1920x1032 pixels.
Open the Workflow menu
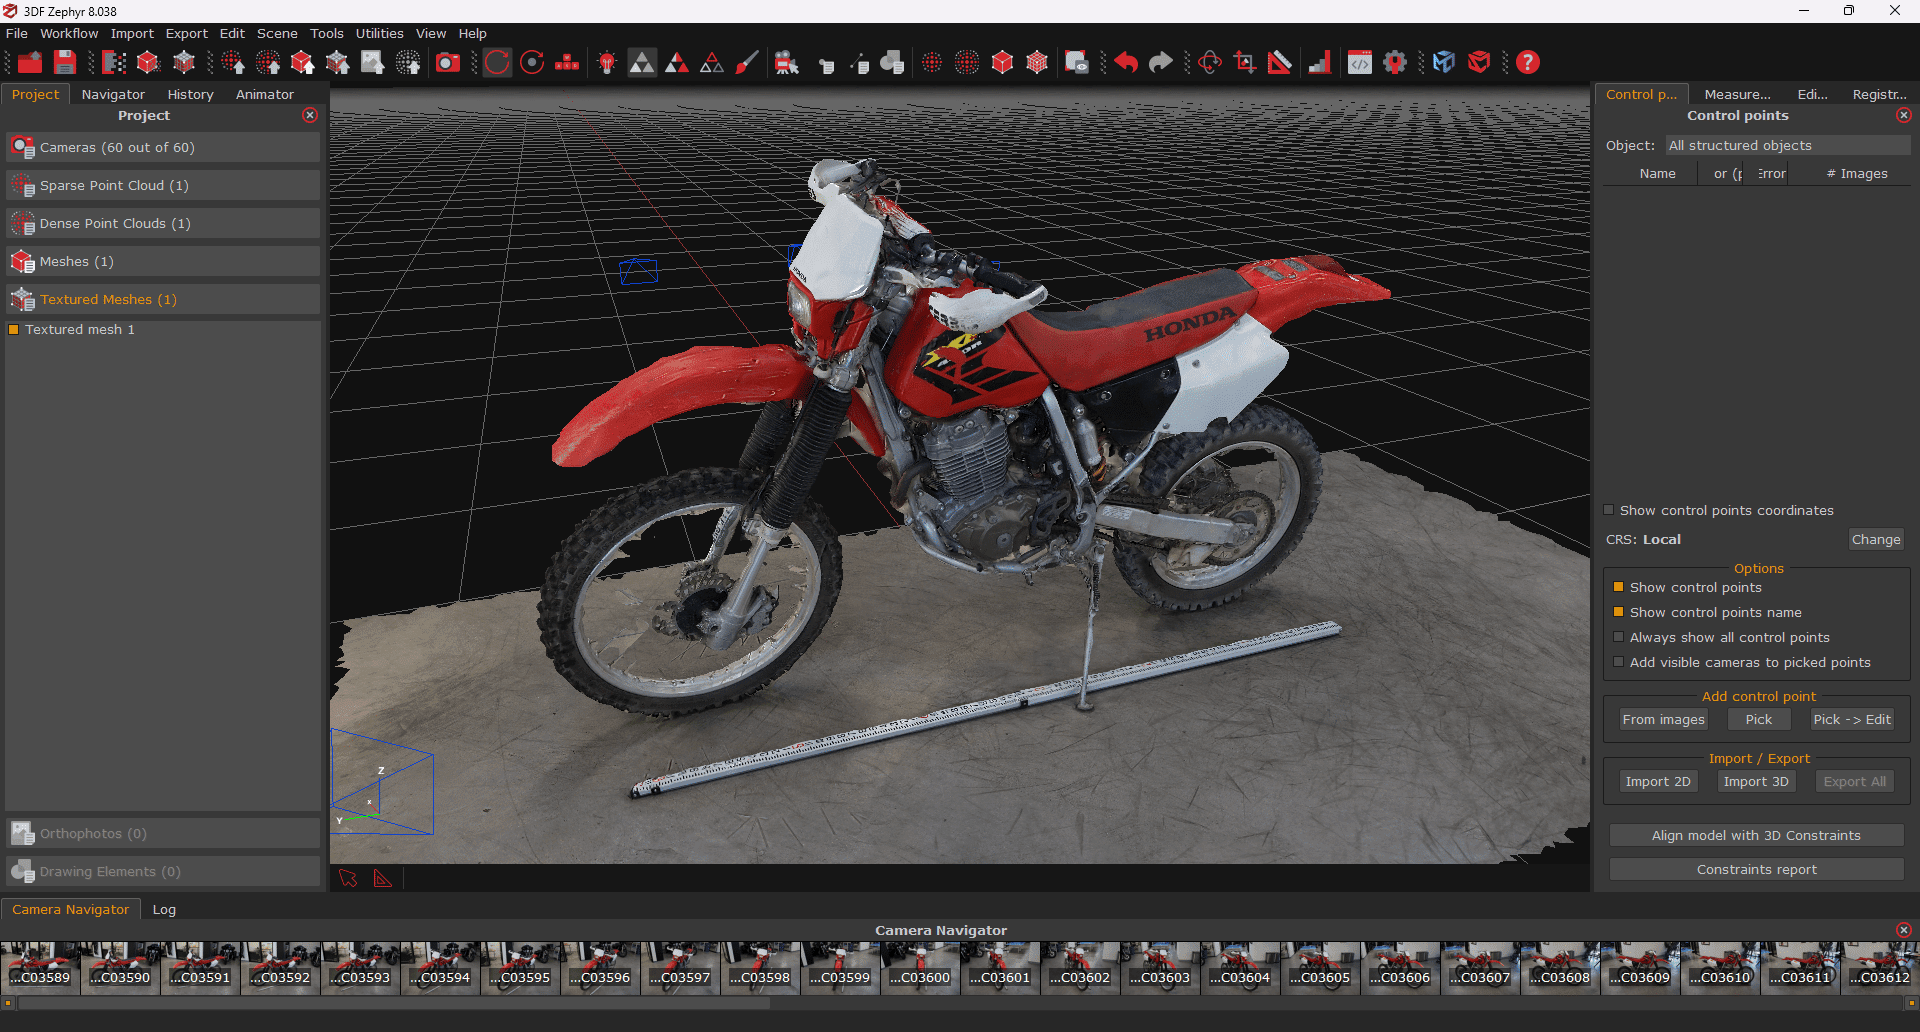[69, 33]
